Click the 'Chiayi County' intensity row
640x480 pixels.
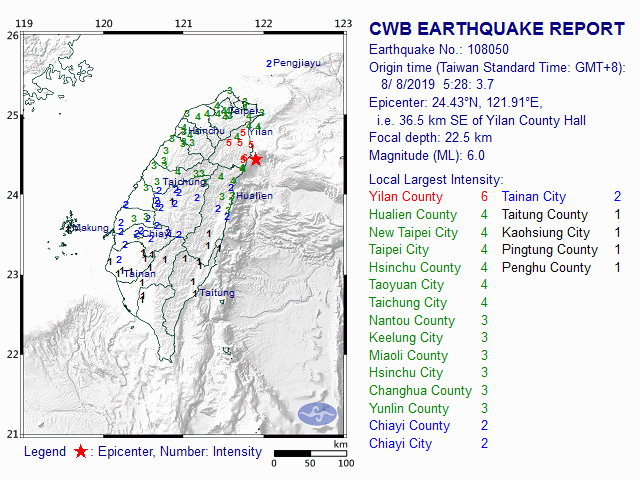(x=428, y=426)
